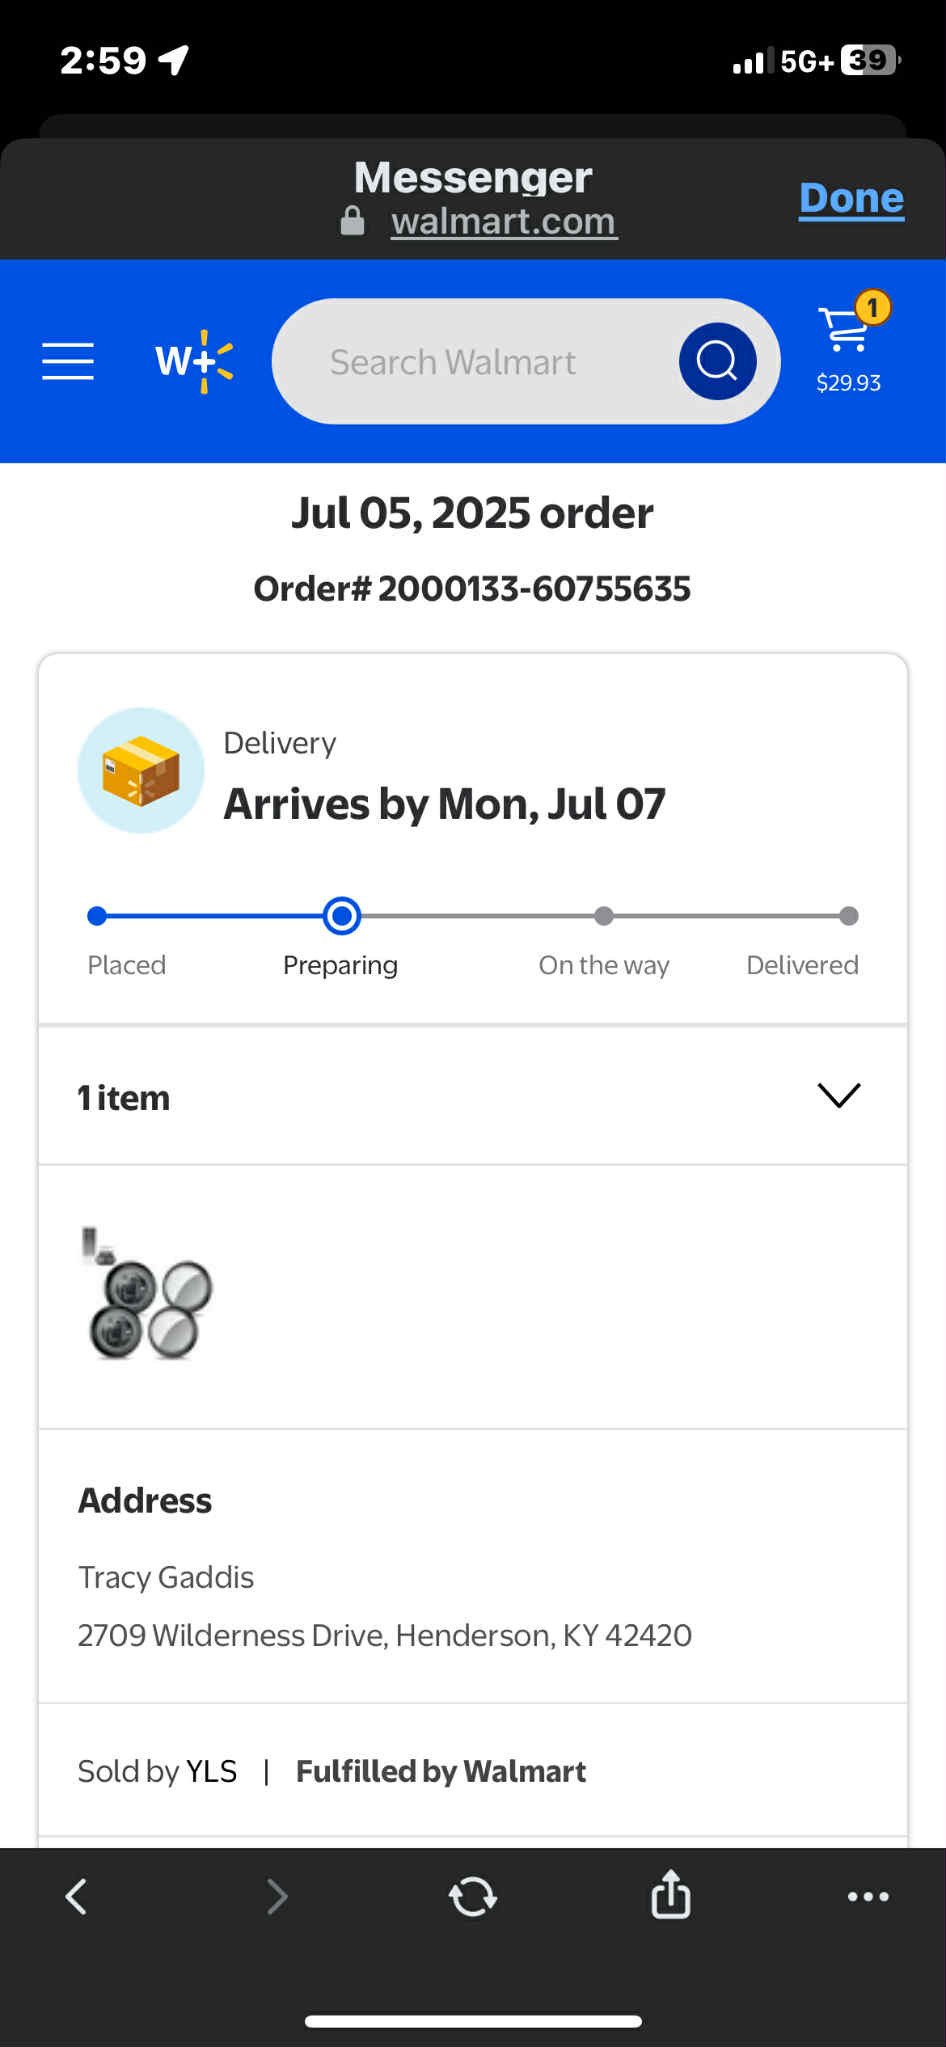Screen dimensions: 946x2047
Task: Tap the browser forward arrow
Action: [x=277, y=1896]
